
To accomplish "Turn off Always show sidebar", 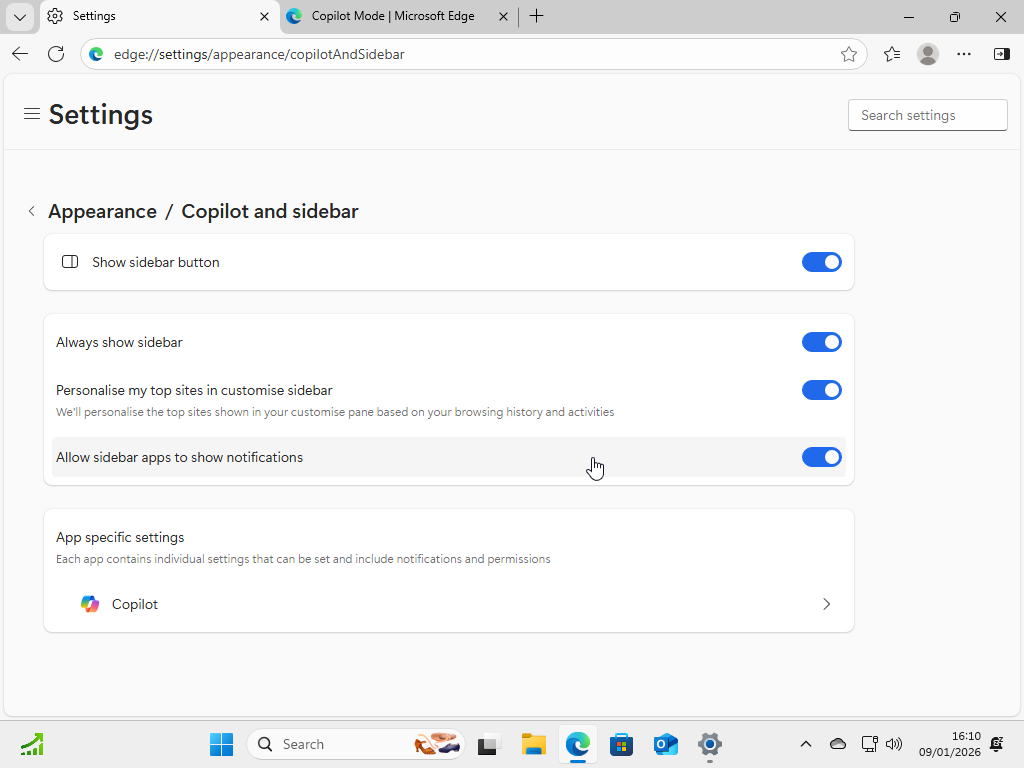I will coord(821,342).
